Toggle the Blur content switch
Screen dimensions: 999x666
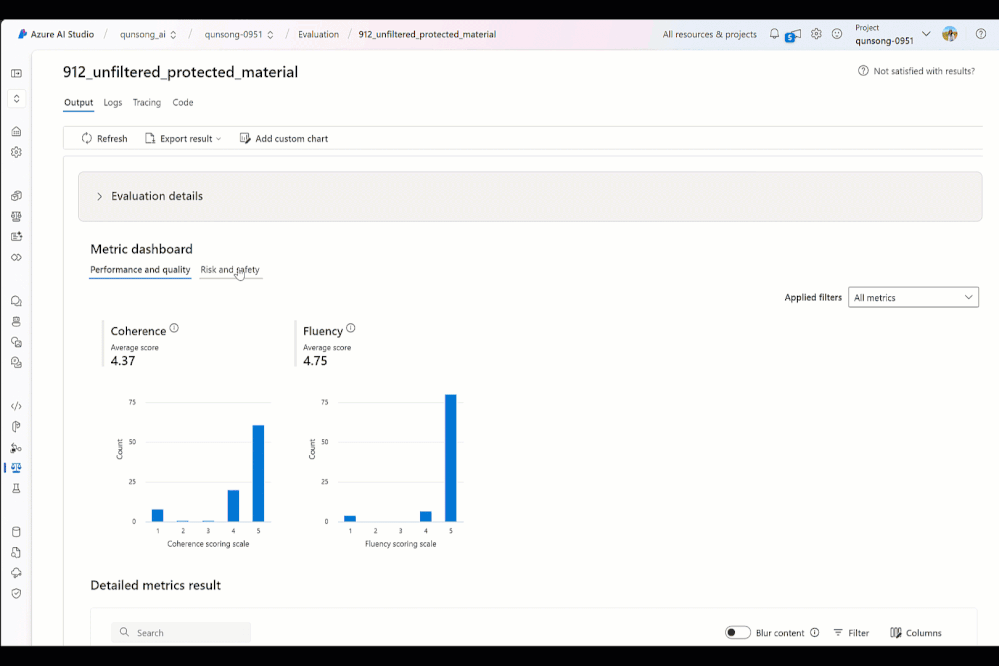pyautogui.click(x=737, y=632)
